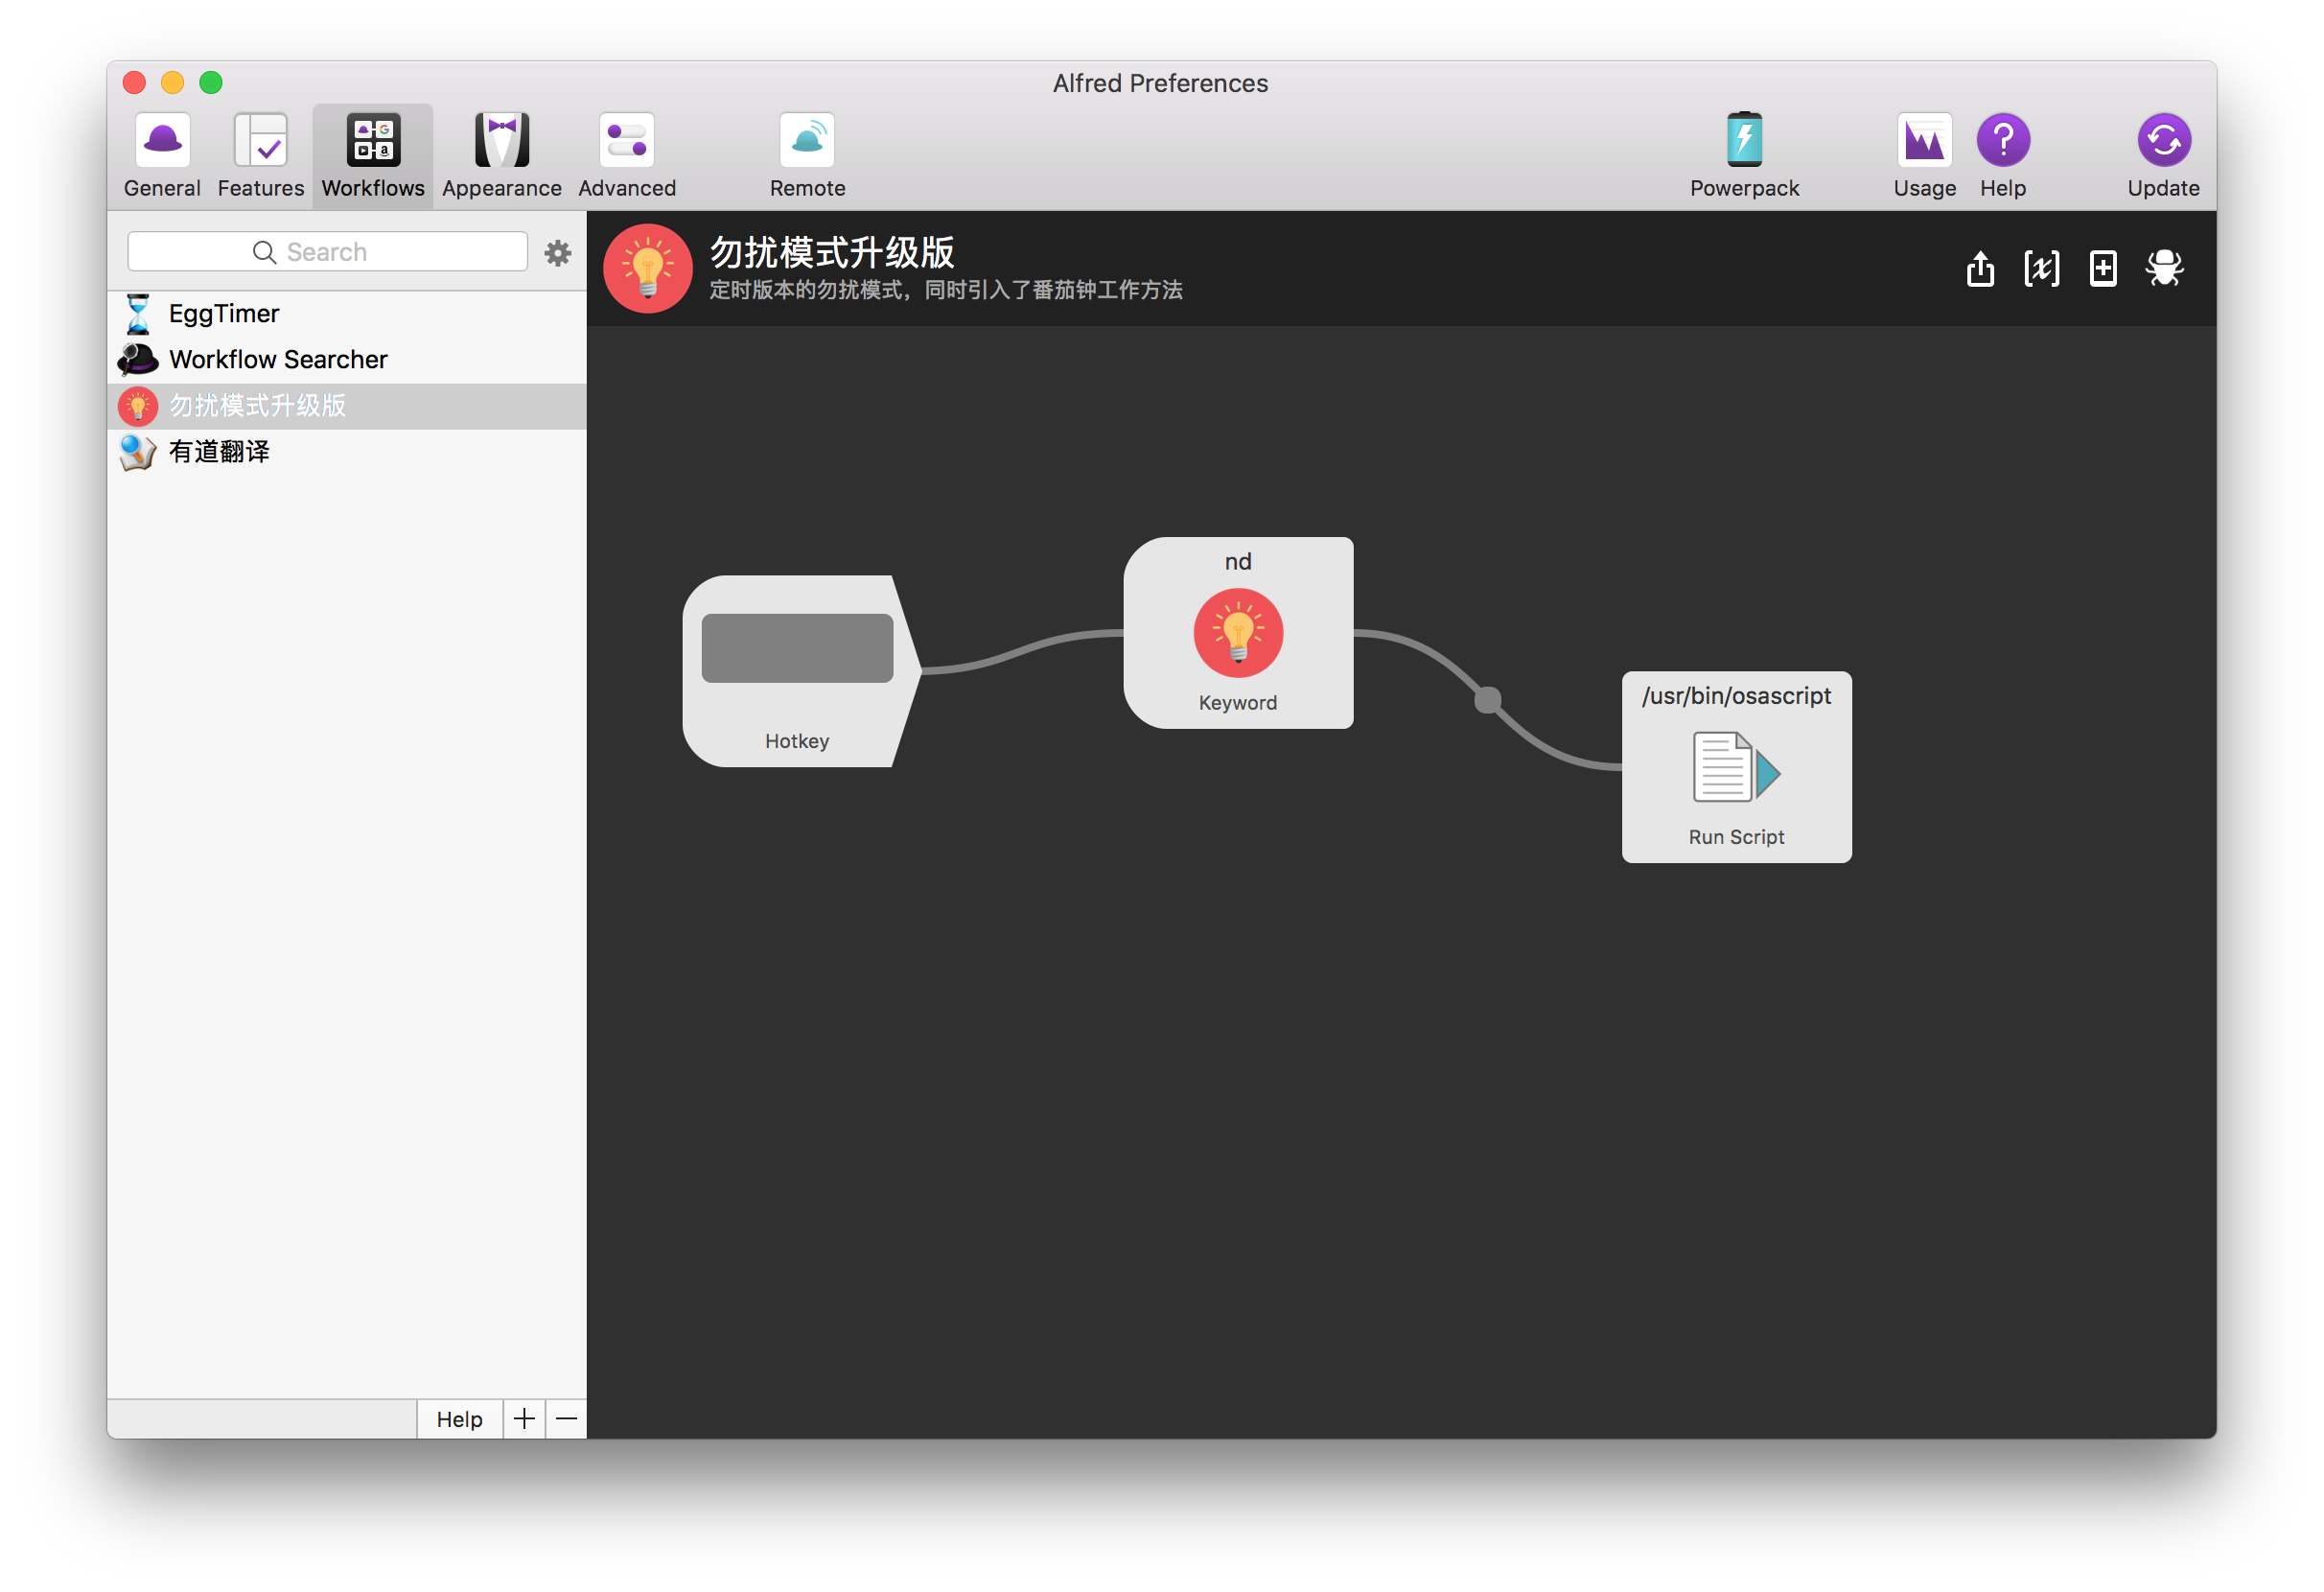The image size is (2324, 1592).
Task: Click the Update icon
Action: [2160, 152]
